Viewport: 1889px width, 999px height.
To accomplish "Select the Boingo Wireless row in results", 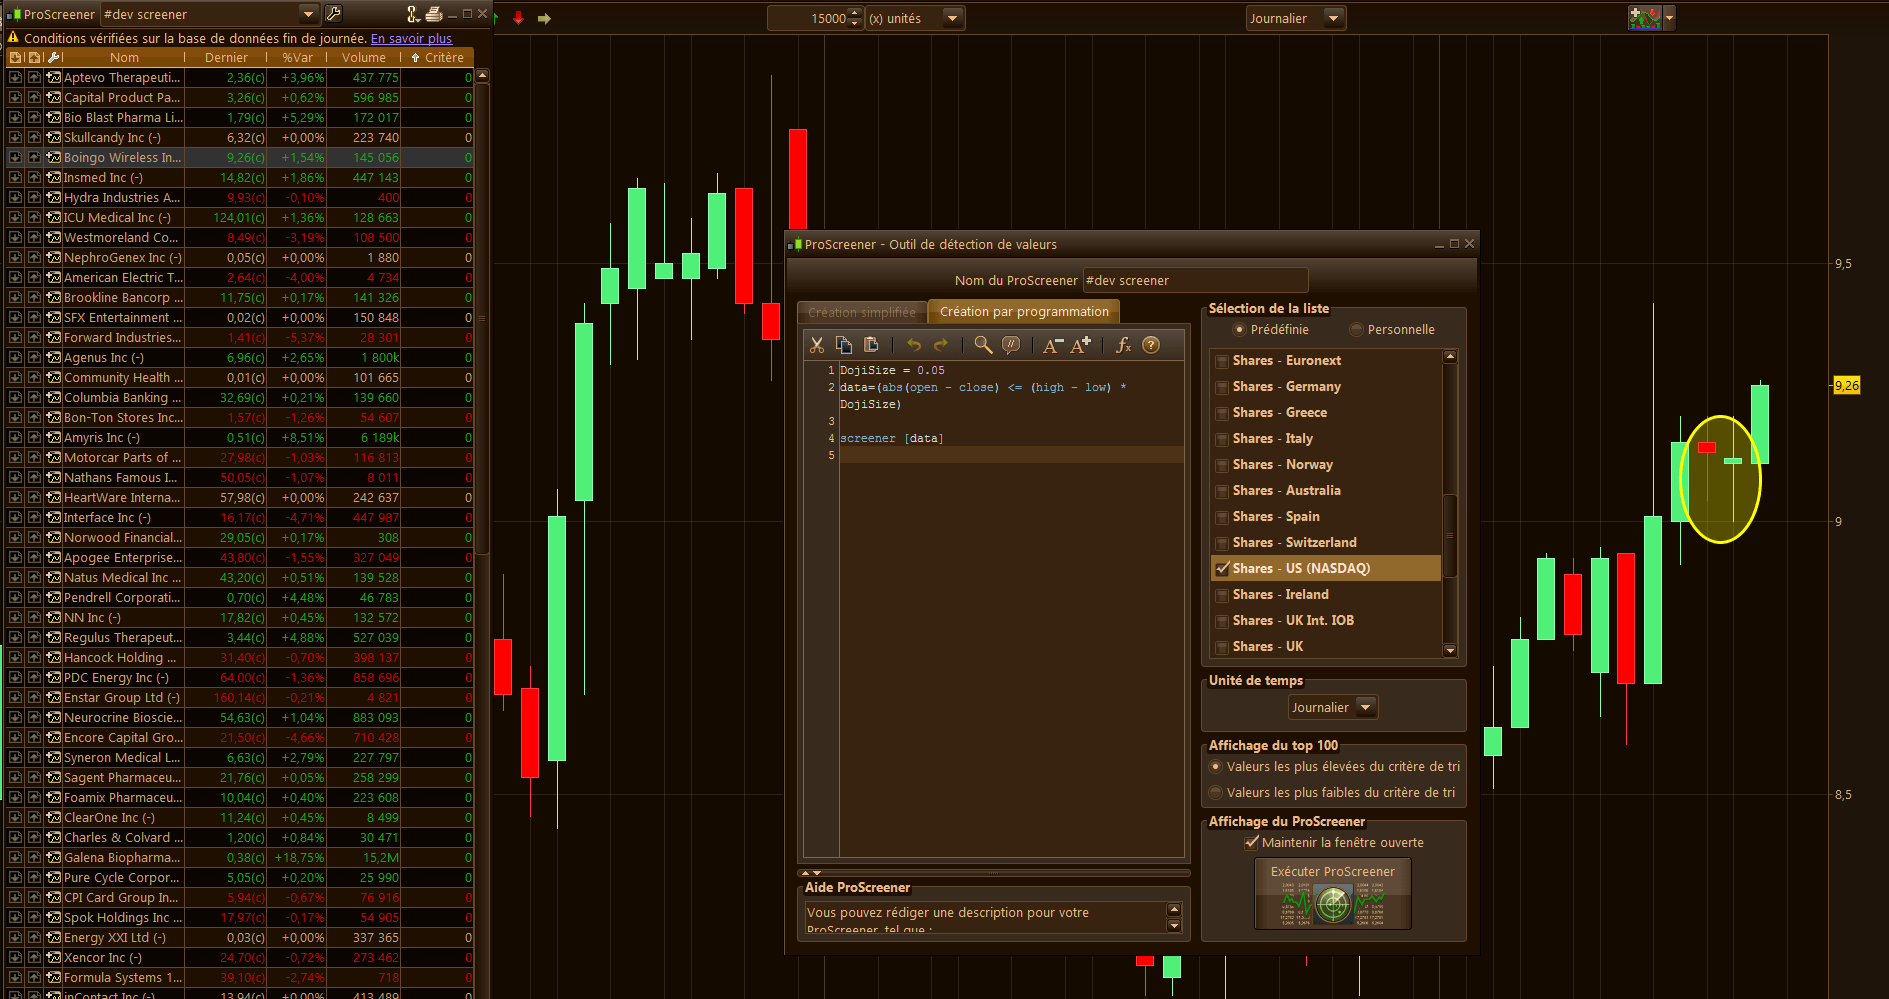I will tap(240, 157).
